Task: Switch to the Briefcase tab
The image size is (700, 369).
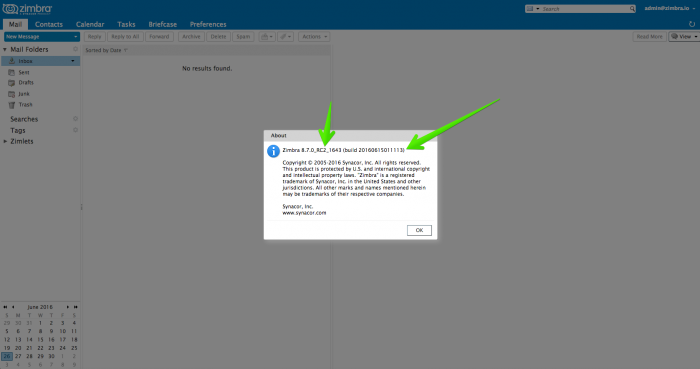Action: pos(162,25)
